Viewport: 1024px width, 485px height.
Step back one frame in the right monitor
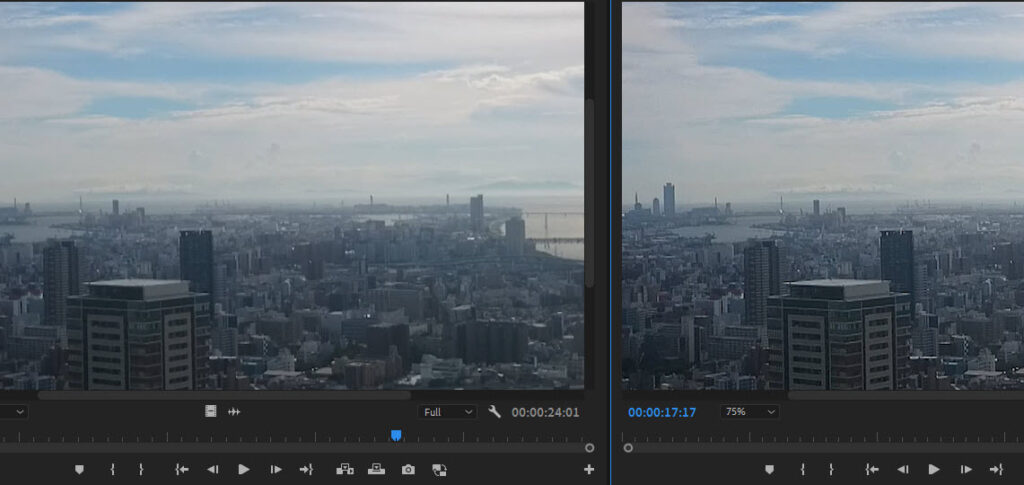point(902,469)
